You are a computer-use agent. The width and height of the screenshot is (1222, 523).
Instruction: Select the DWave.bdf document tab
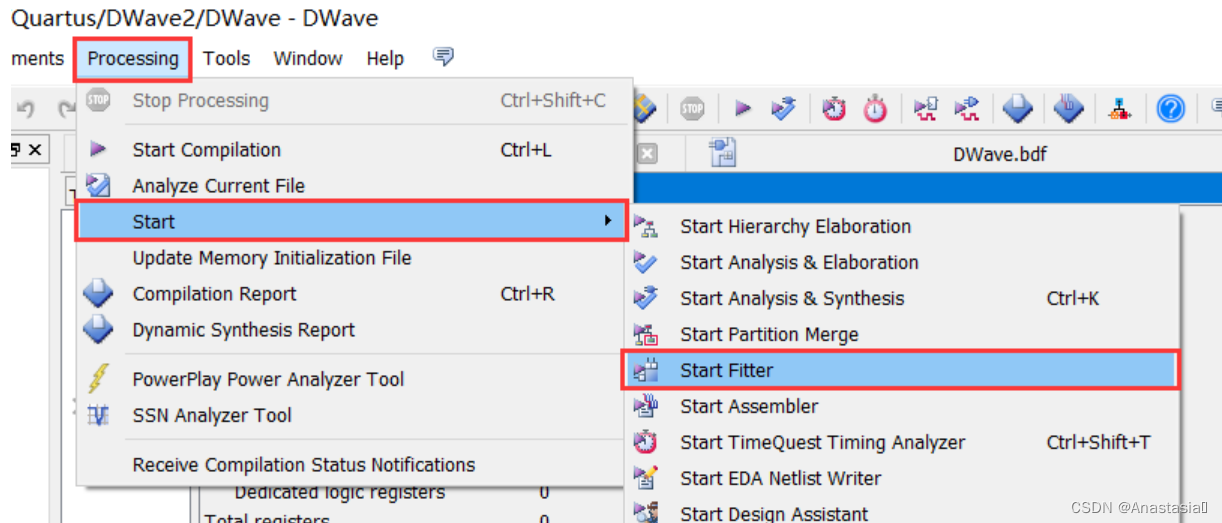coord(1000,154)
